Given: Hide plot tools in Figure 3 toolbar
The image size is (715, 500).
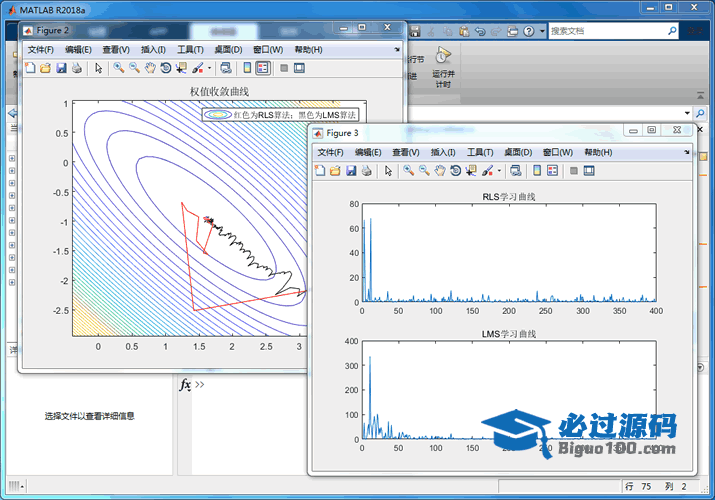Looking at the screenshot, I should (x=574, y=171).
